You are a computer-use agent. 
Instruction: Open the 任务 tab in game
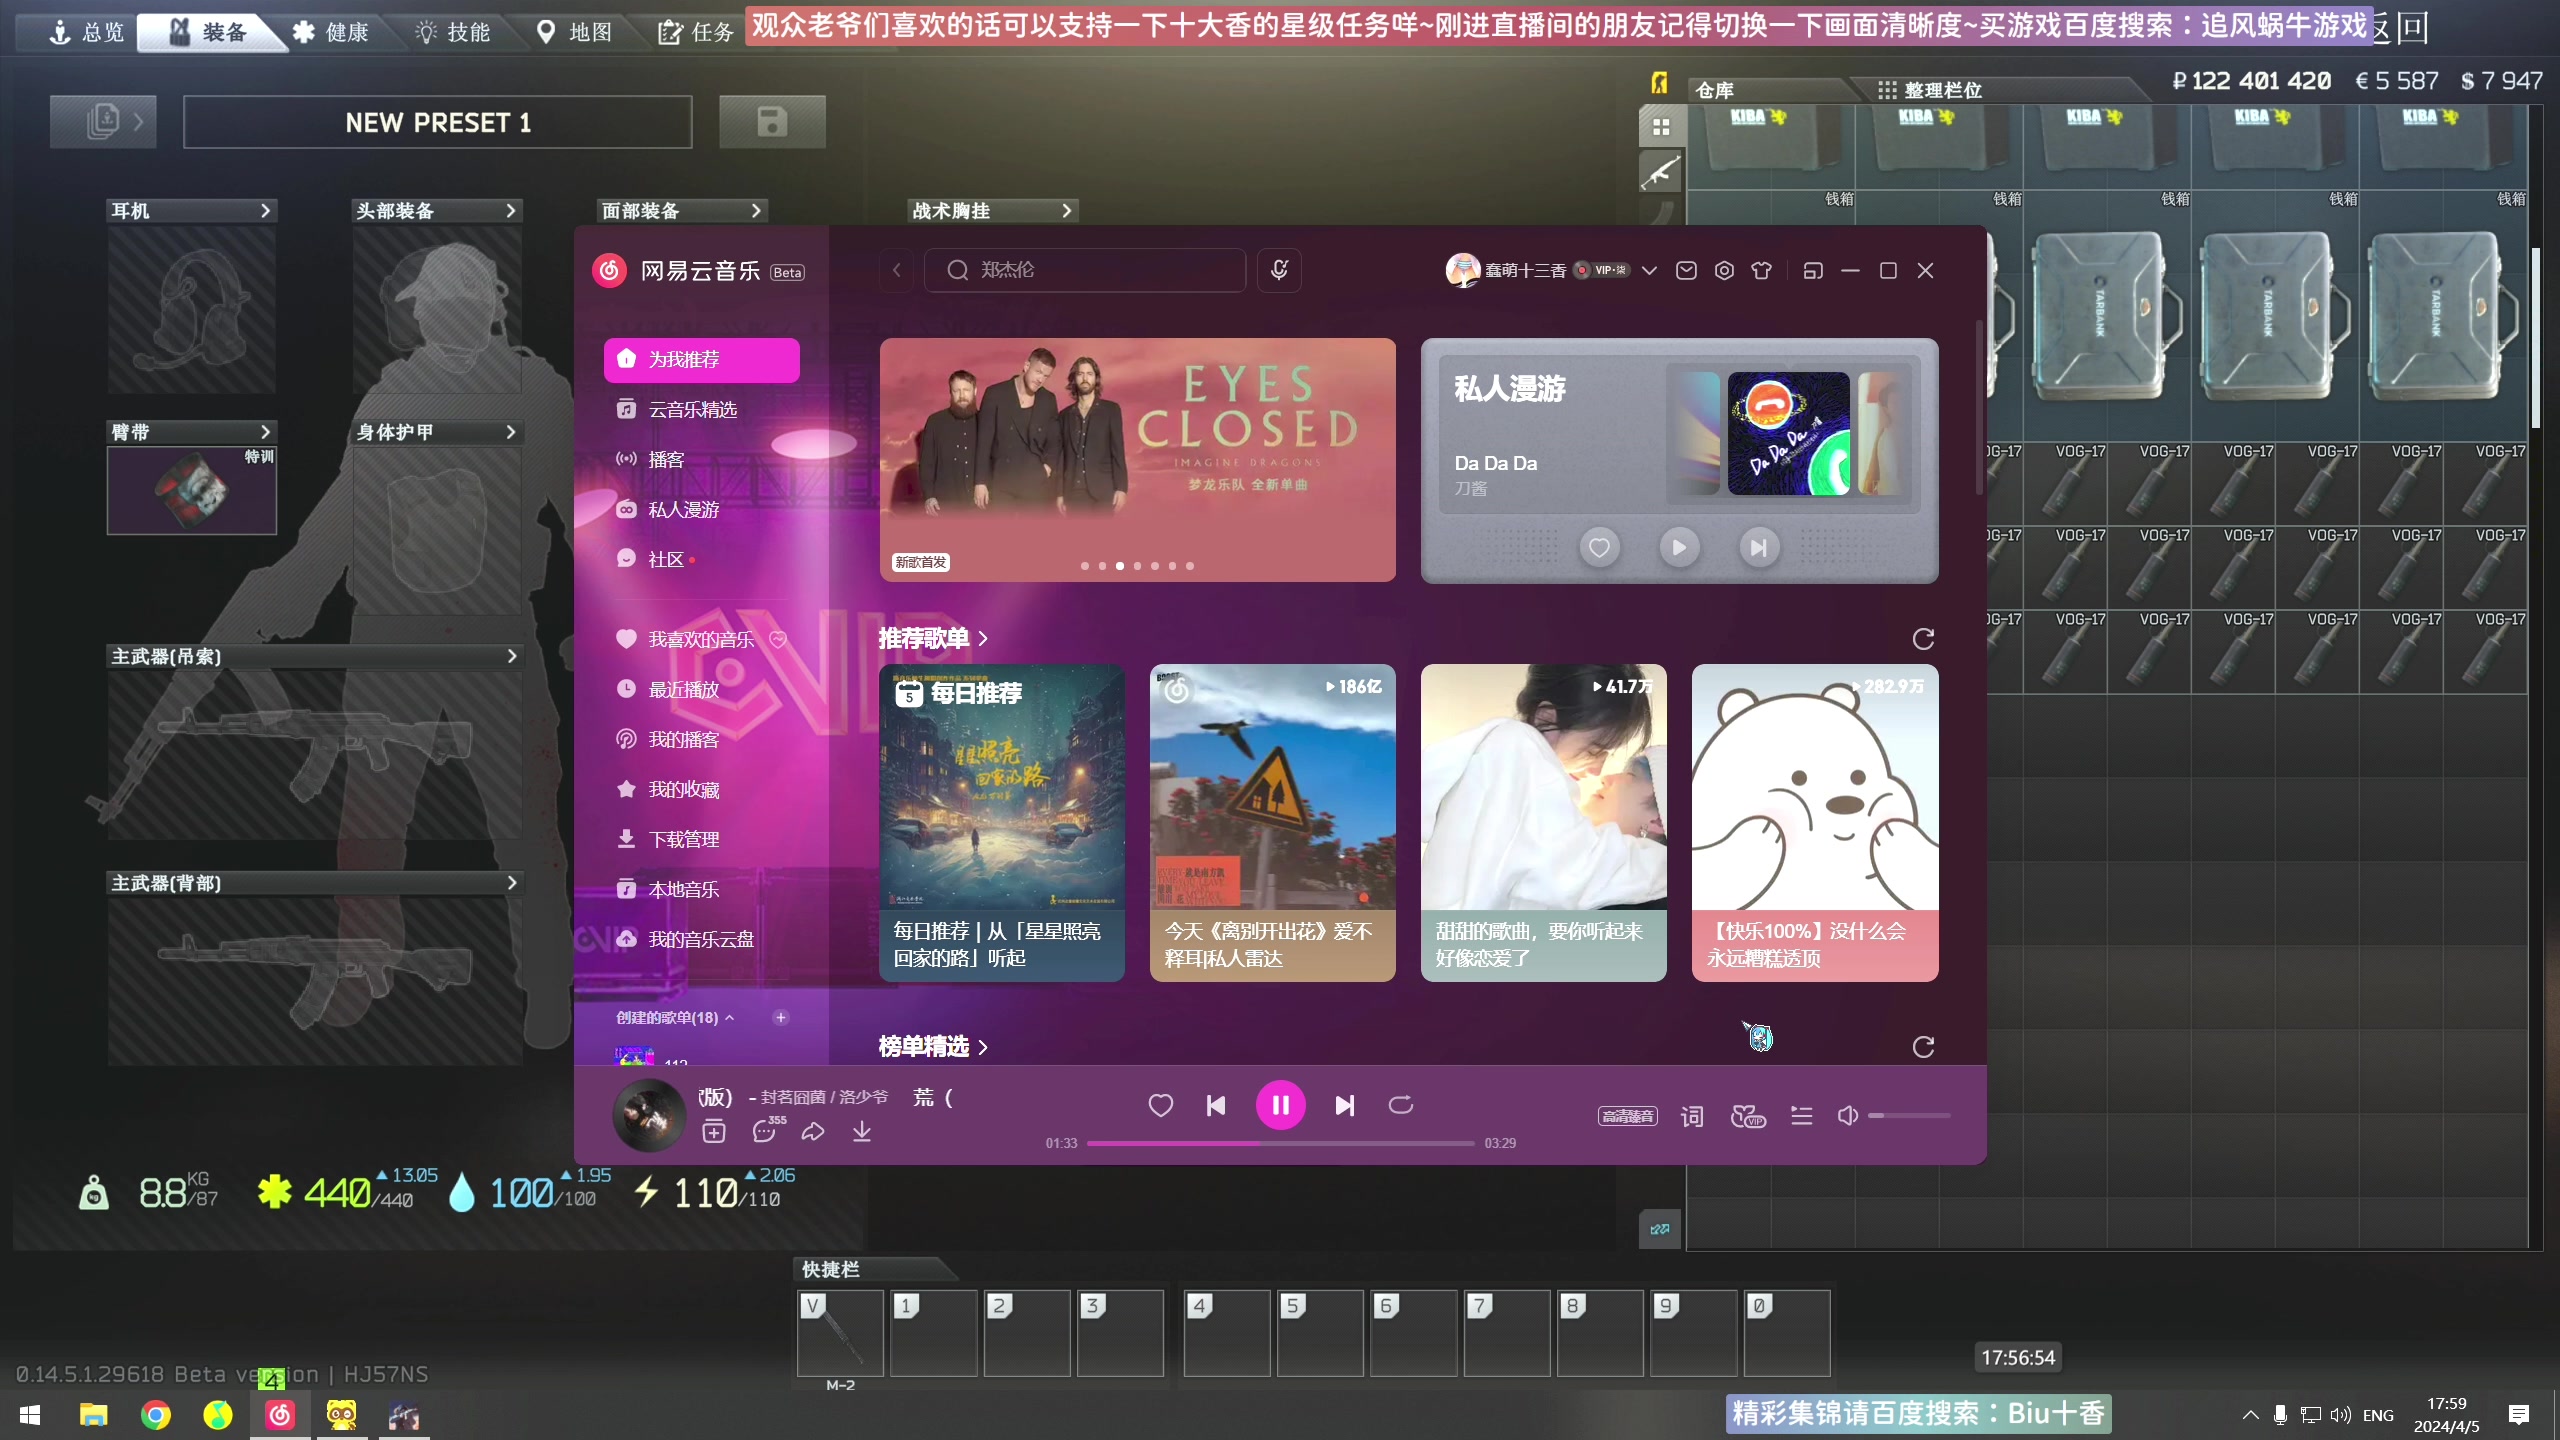697,32
